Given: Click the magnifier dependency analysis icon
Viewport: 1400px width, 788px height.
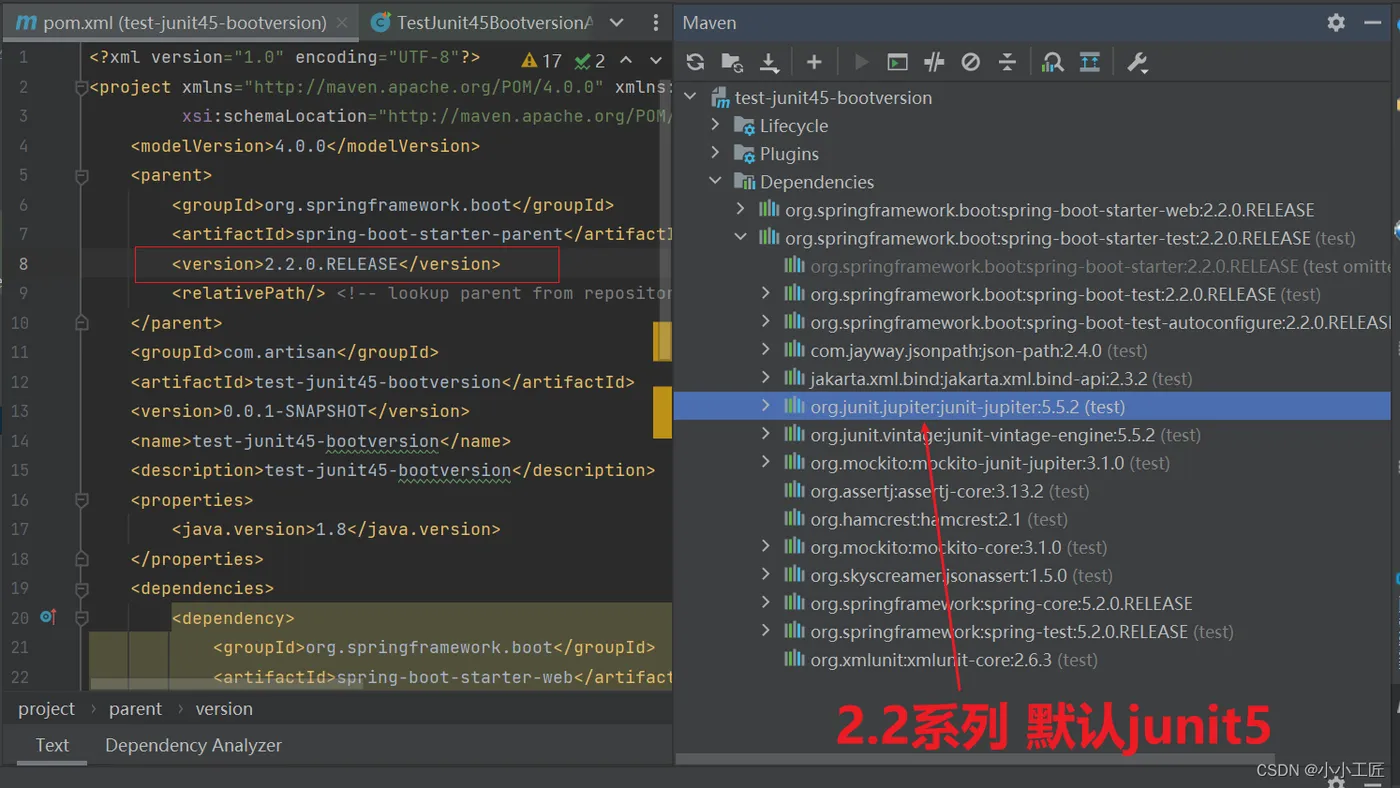Looking at the screenshot, I should point(1052,62).
